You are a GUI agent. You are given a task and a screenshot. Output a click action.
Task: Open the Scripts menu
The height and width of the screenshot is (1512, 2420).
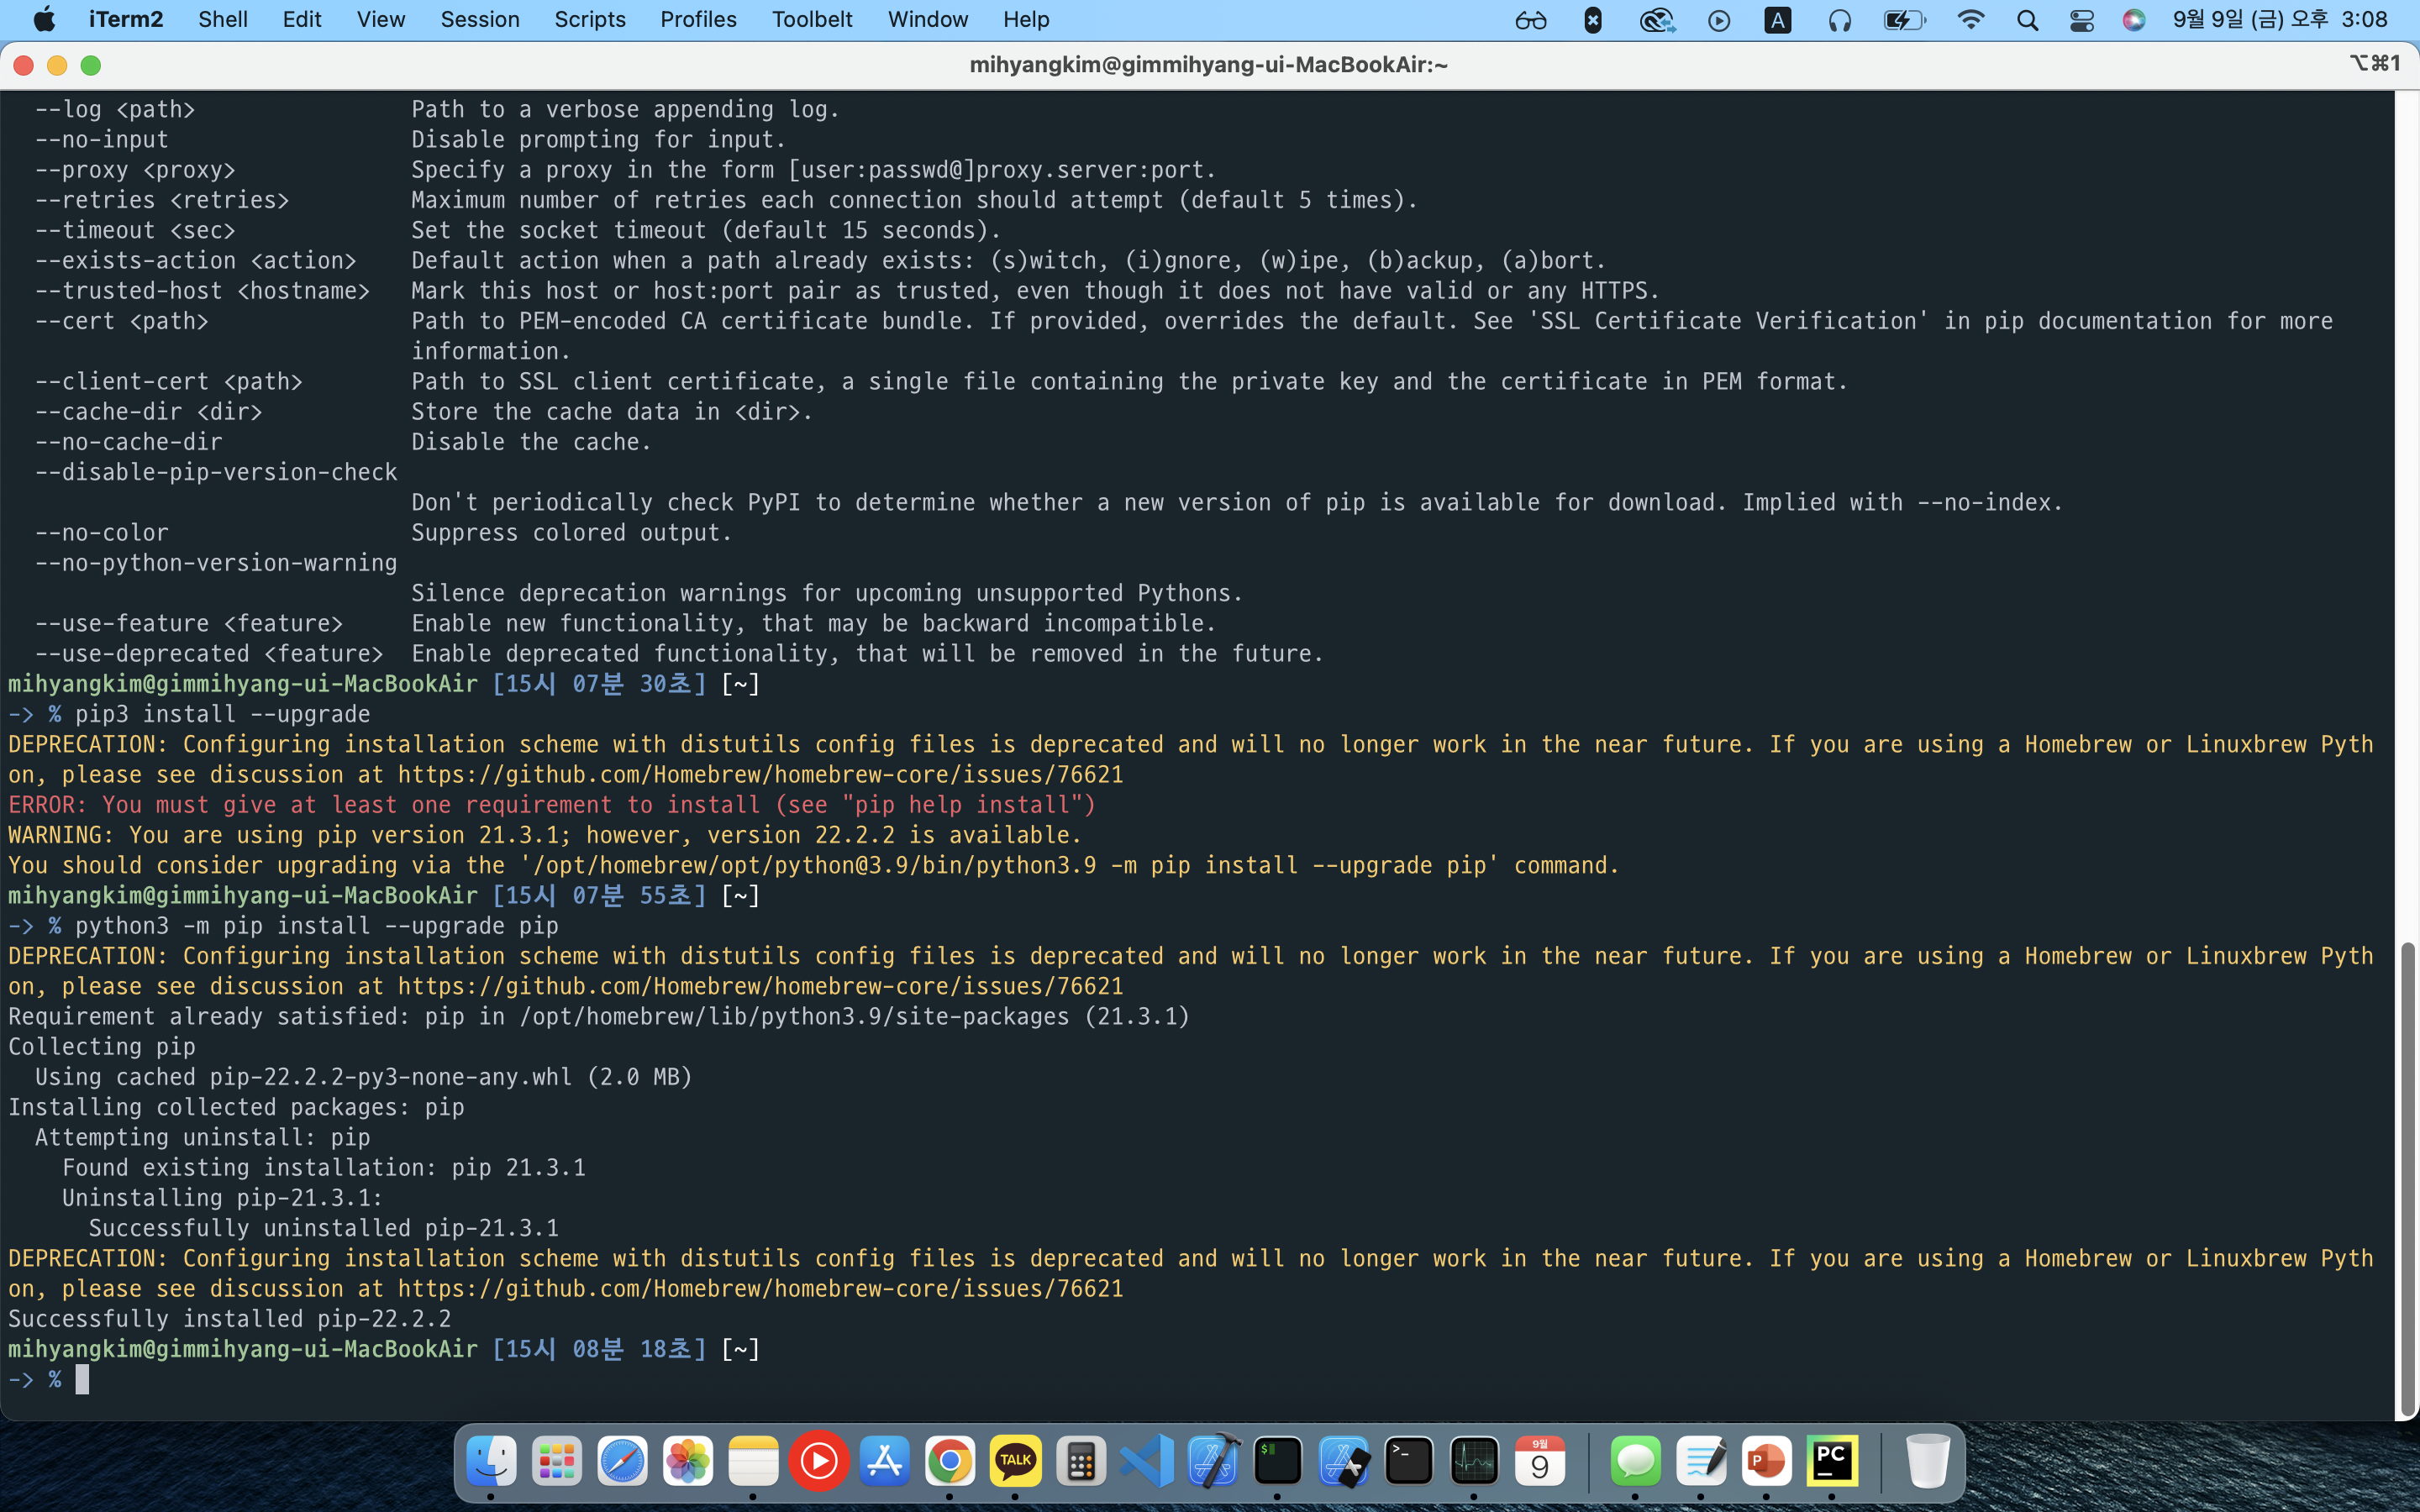[x=589, y=19]
